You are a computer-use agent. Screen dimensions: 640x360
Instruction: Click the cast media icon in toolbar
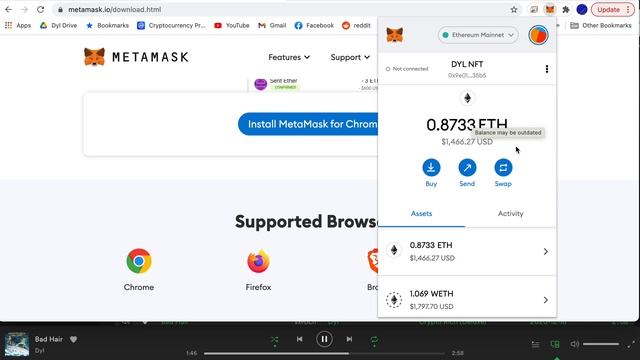coord(534,9)
